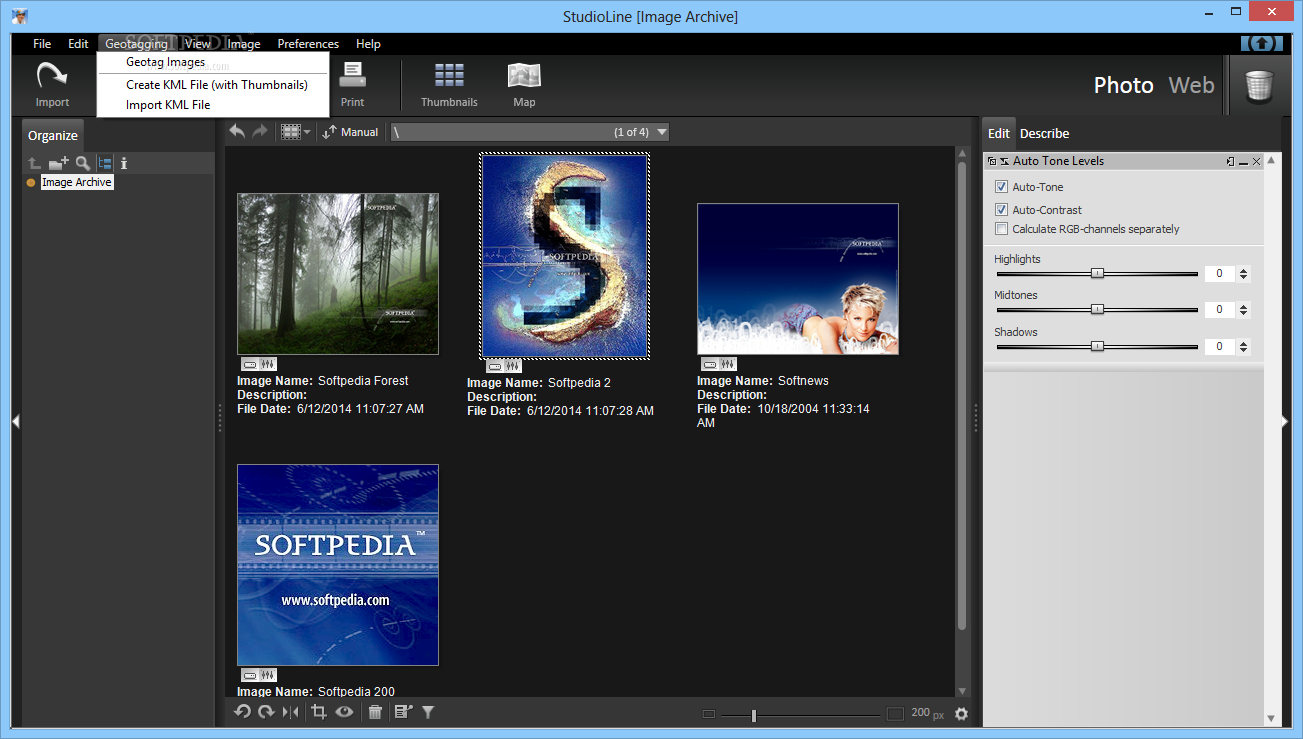Collapse the Auto Tone Levels panel

(x=1243, y=161)
